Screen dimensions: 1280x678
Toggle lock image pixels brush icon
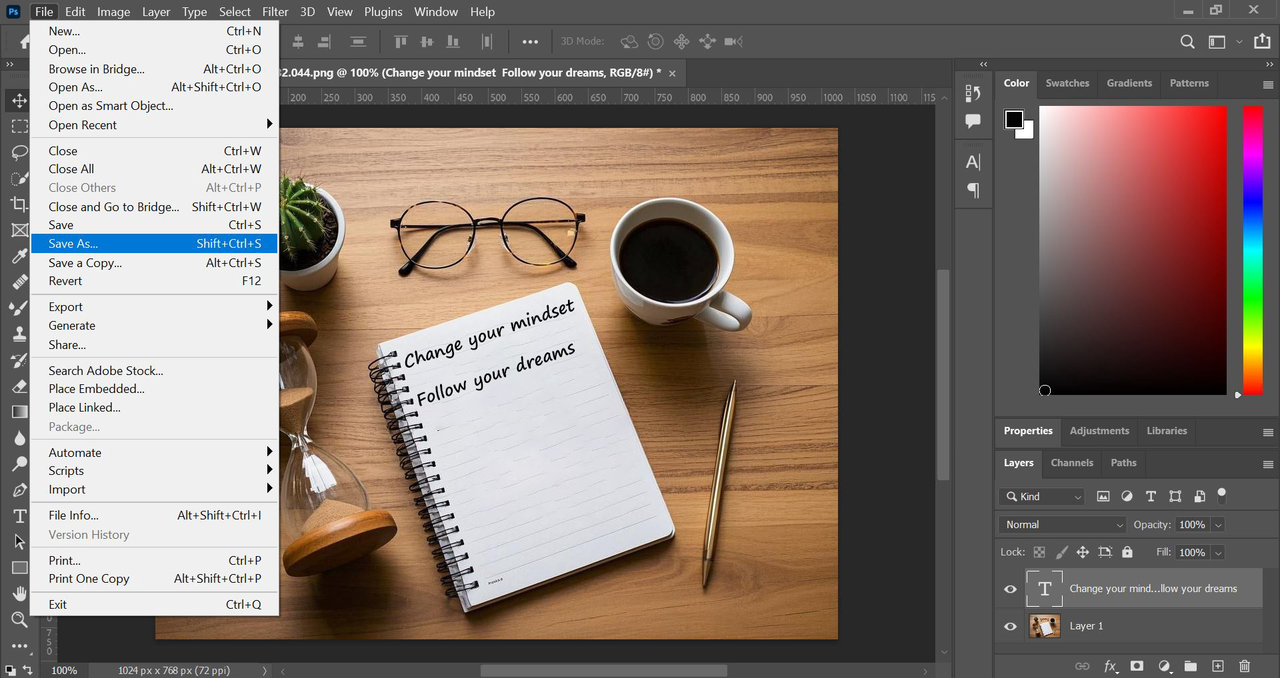1061,552
